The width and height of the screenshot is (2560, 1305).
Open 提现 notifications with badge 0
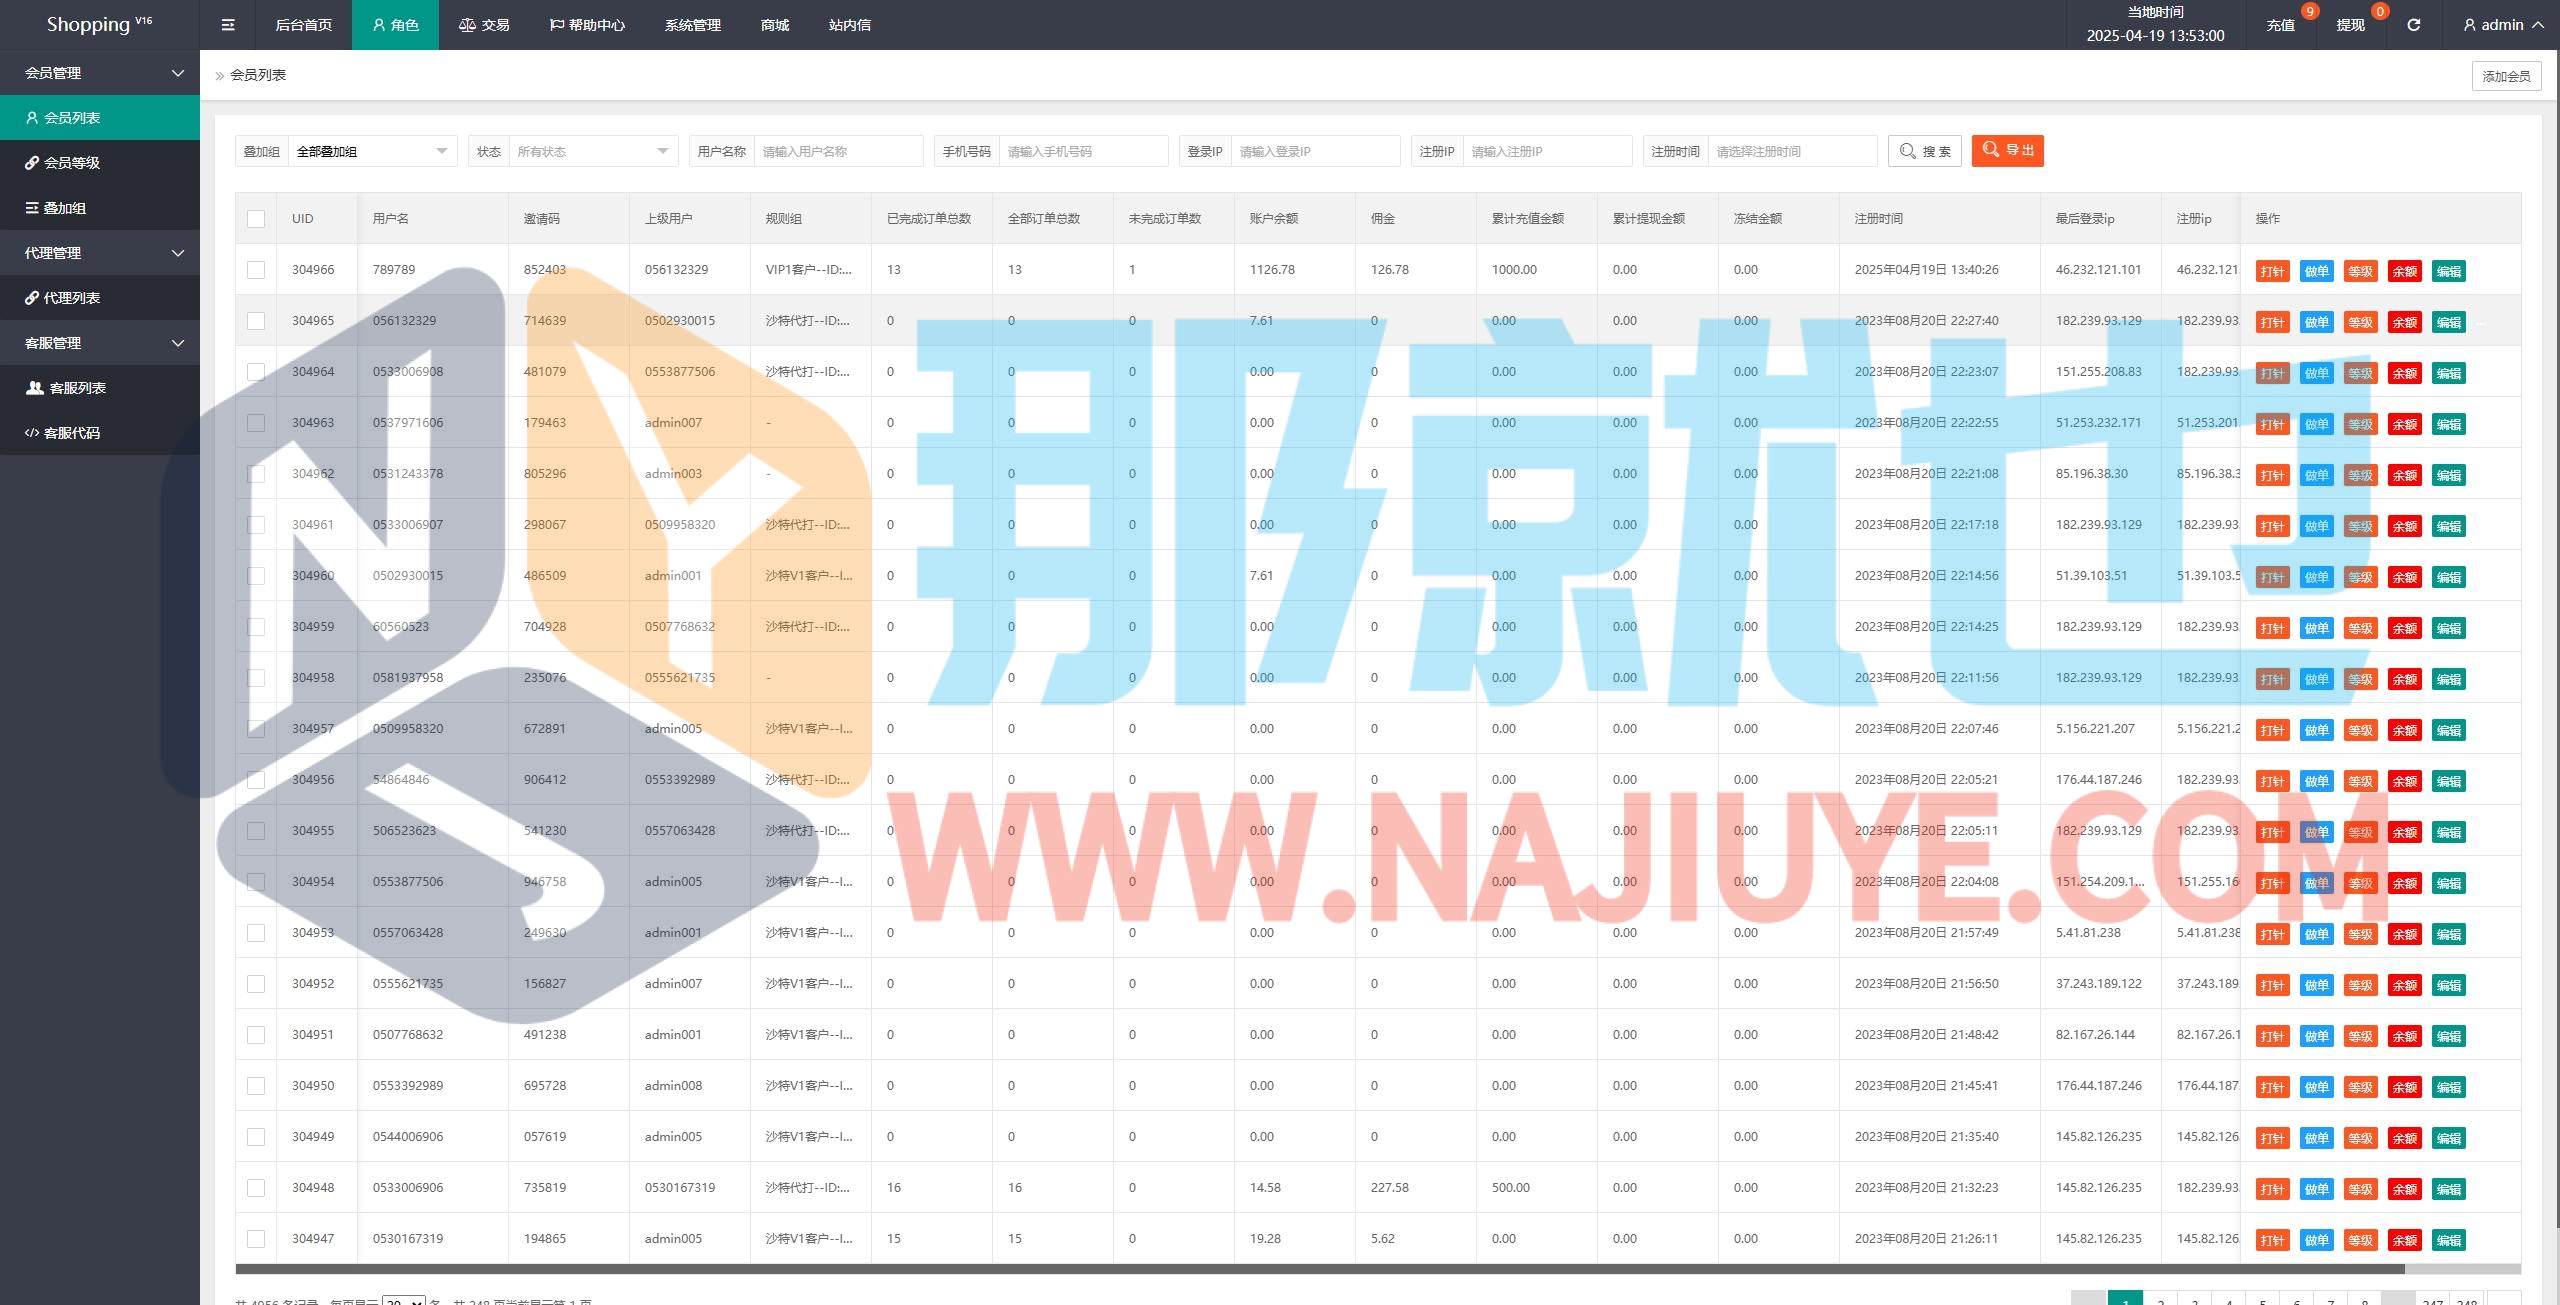(2350, 25)
